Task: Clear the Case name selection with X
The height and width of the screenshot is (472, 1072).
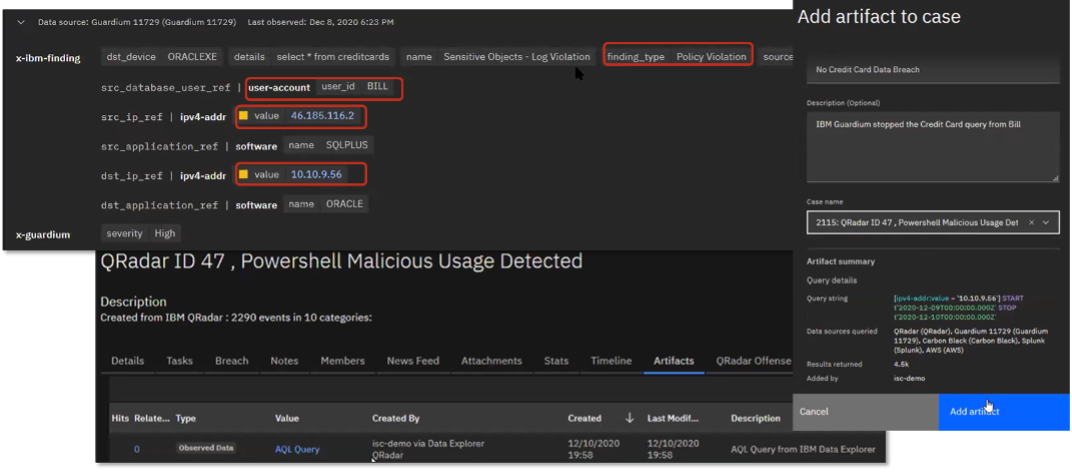Action: 1031,222
